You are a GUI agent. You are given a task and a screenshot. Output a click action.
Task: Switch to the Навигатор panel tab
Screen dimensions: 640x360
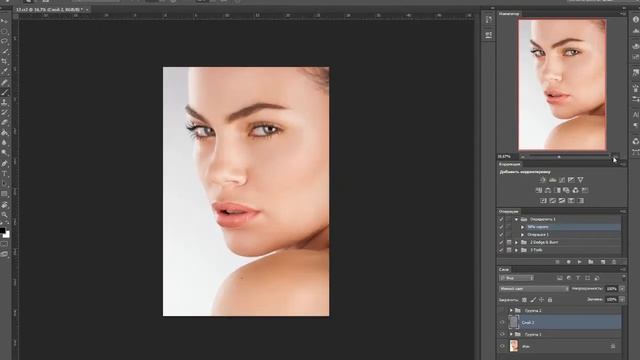(509, 14)
